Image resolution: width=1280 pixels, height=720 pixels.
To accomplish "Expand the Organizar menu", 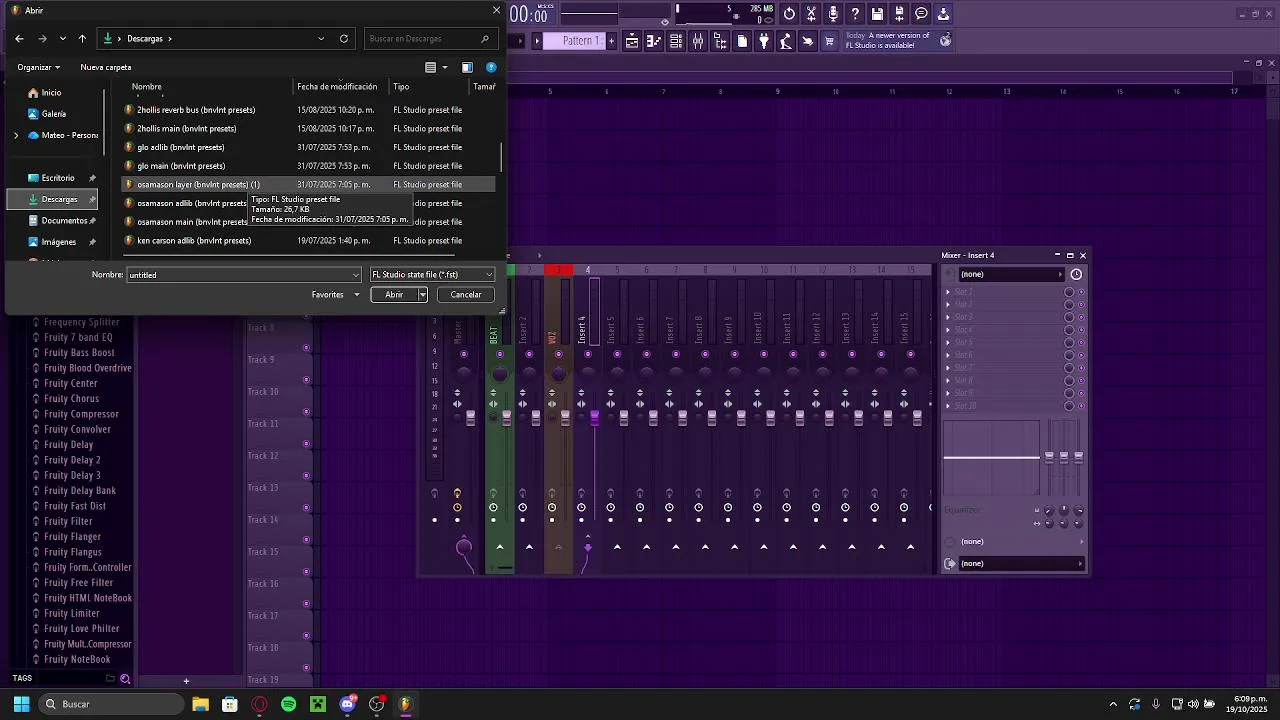I will pyautogui.click(x=39, y=67).
